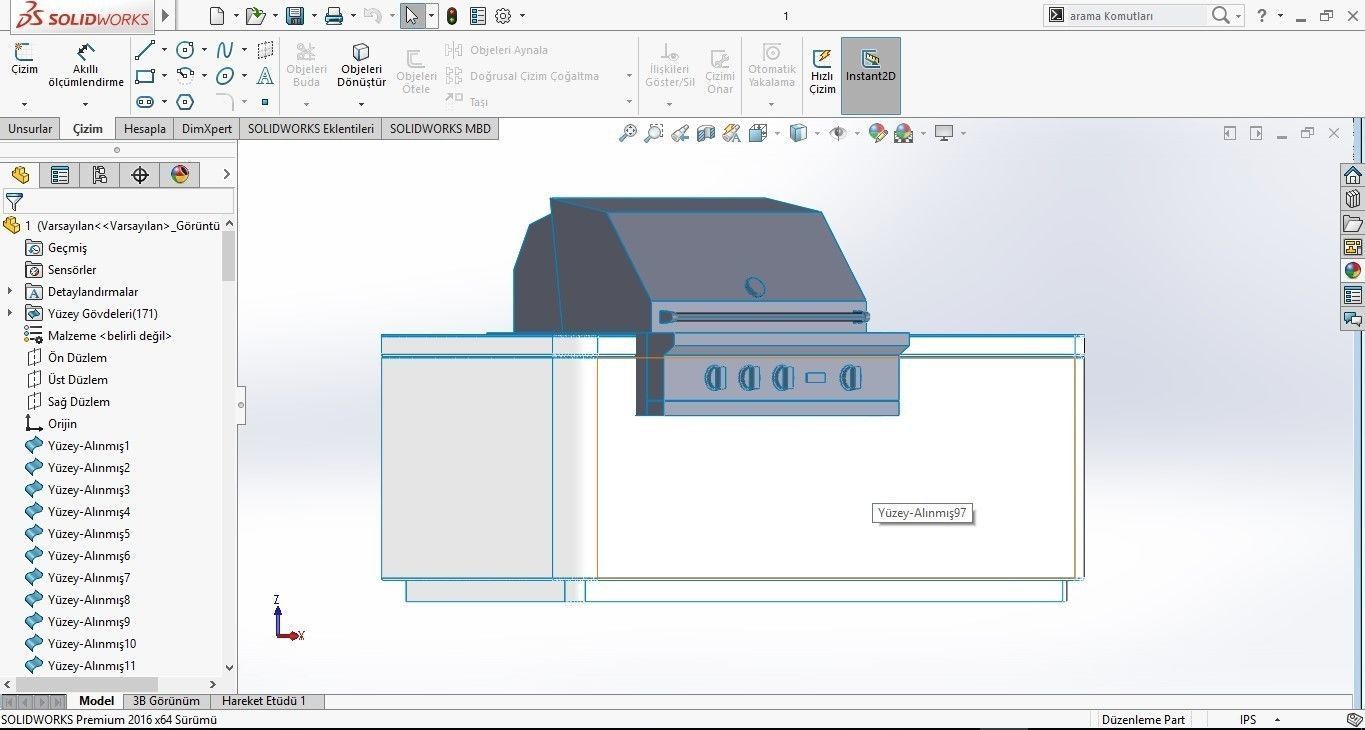Open the Options gear icon
This screenshot has width=1365, height=730.
click(x=503, y=16)
